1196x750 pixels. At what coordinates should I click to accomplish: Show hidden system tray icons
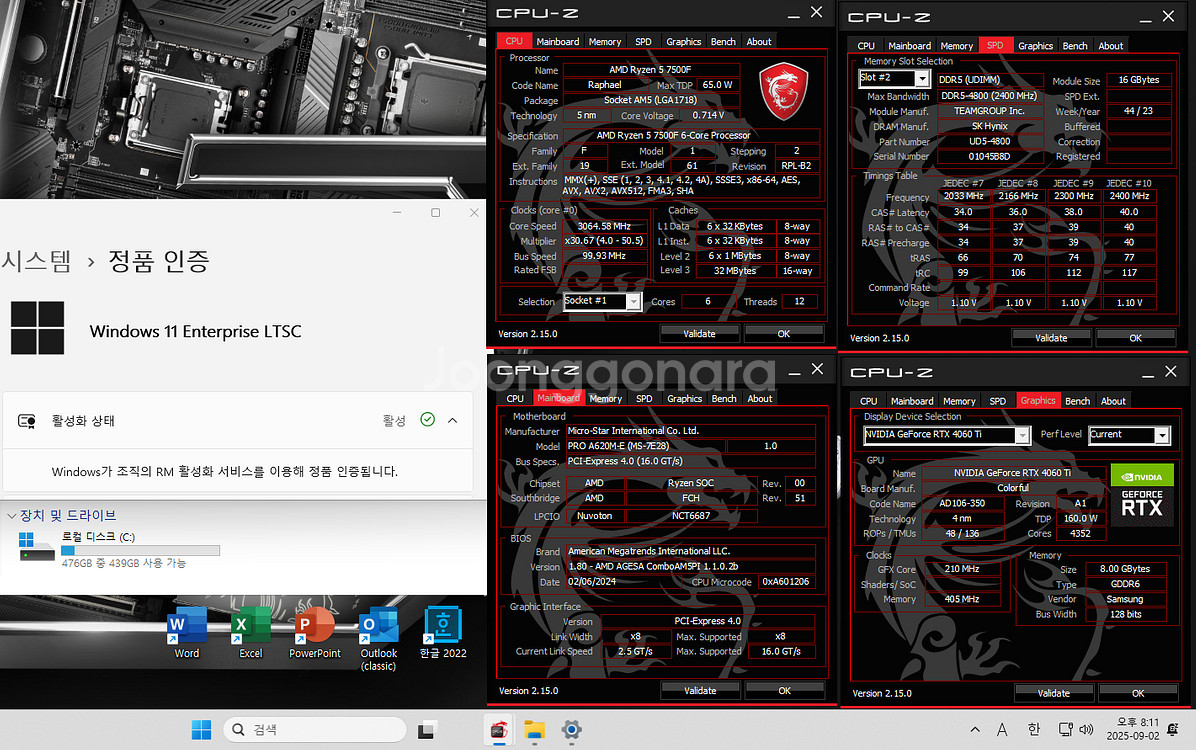click(x=975, y=730)
